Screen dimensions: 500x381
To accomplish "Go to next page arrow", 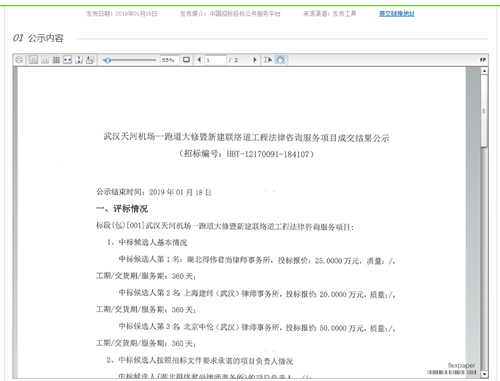I will click(x=255, y=60).
